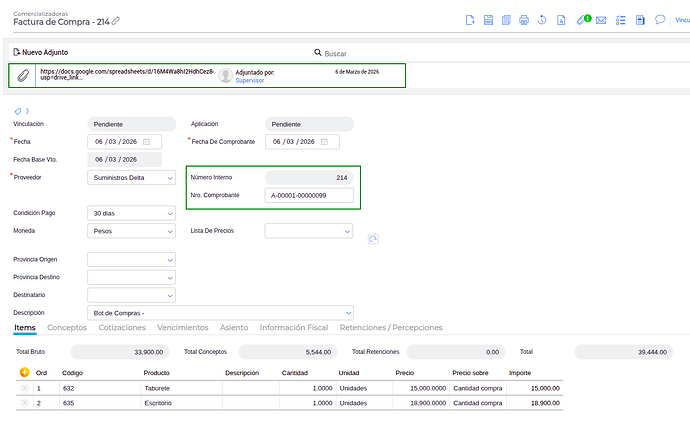This screenshot has height=426, width=690.
Task: Click the email envelope icon
Action: [601, 20]
